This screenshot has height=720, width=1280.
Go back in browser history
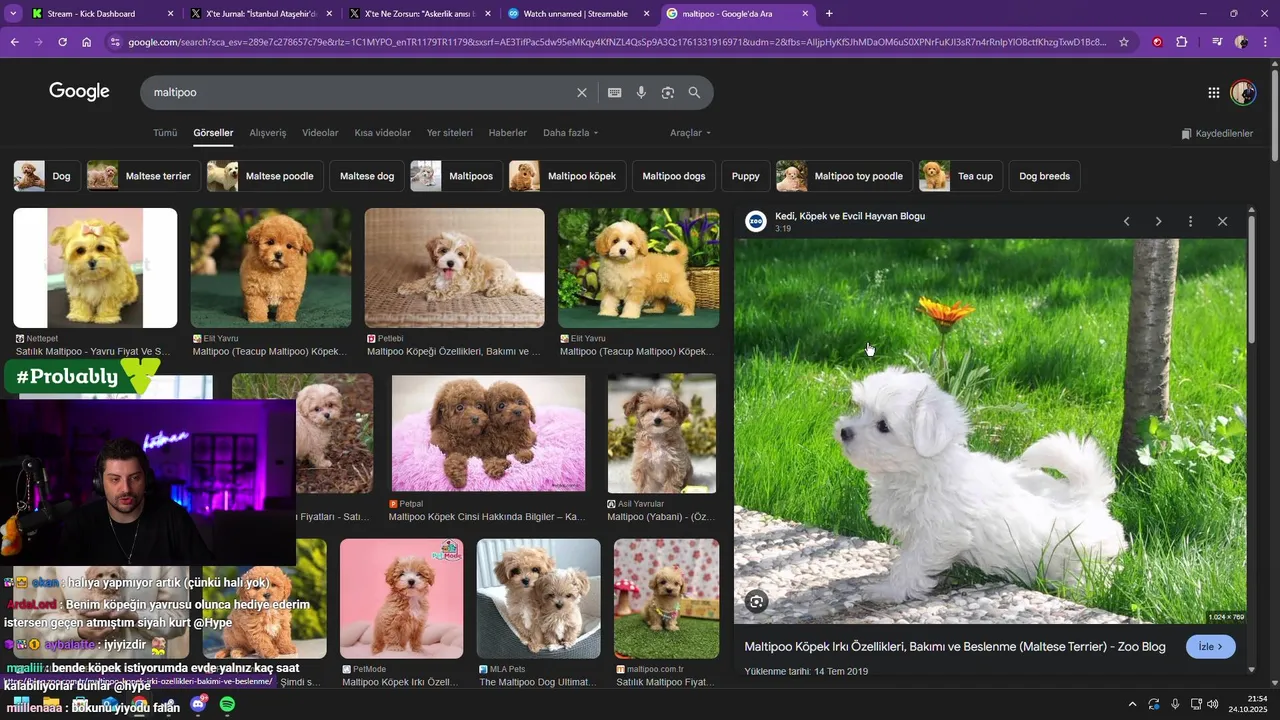pyautogui.click(x=14, y=42)
